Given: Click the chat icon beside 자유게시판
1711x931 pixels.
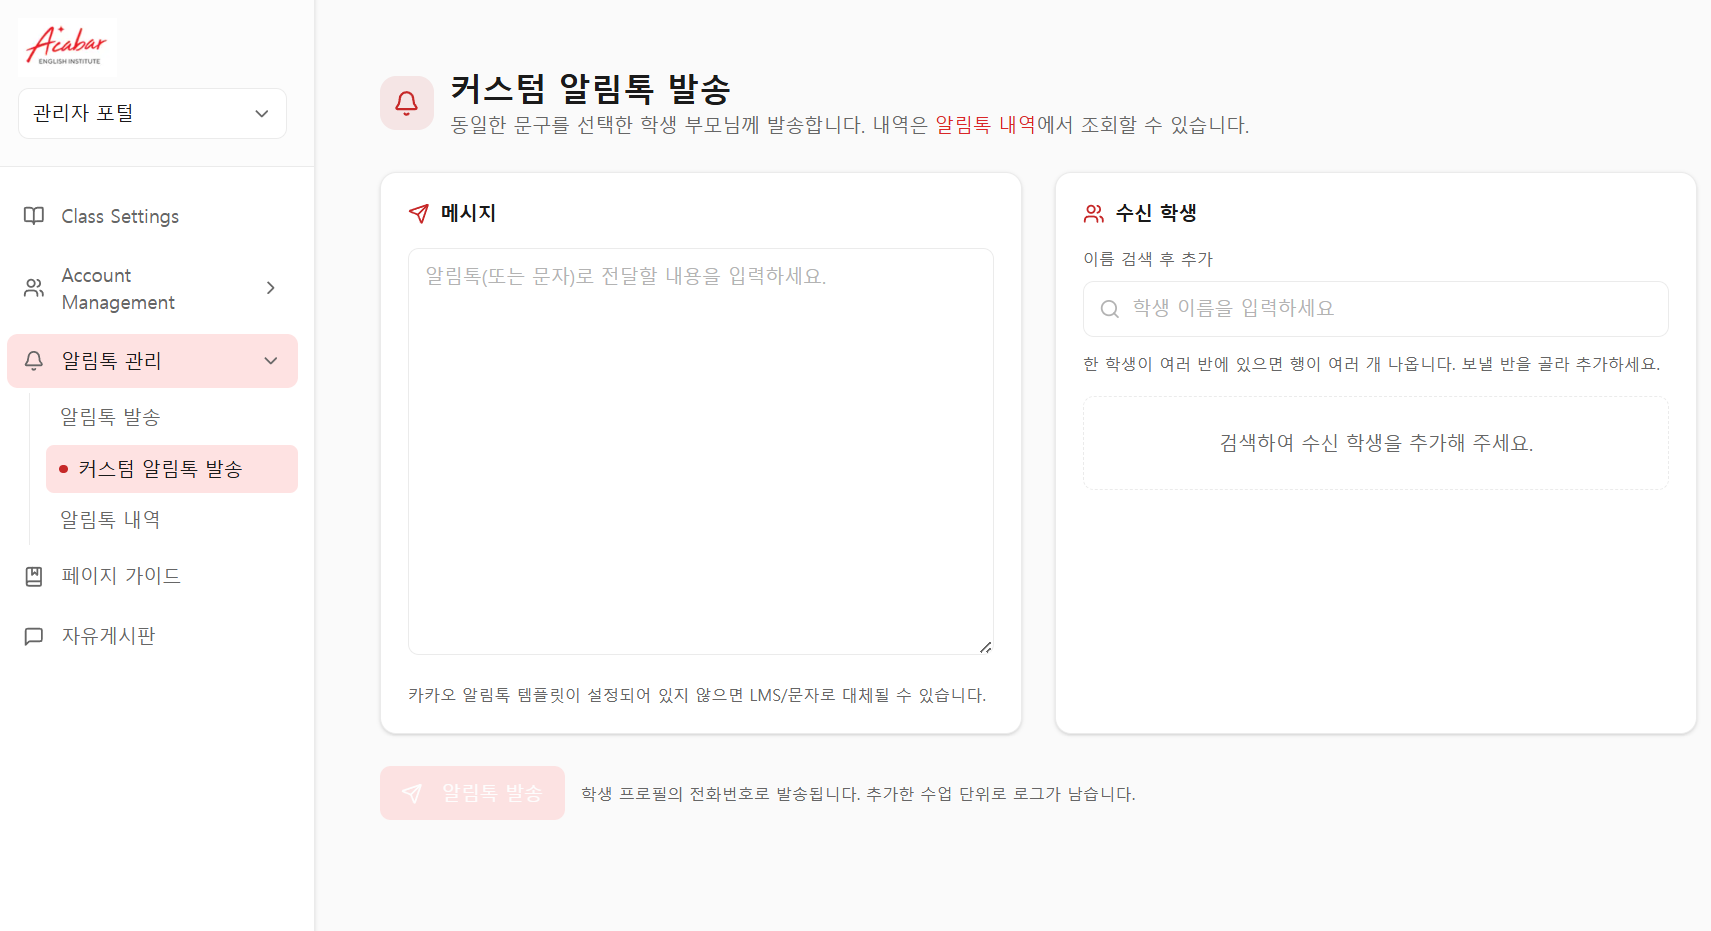Looking at the screenshot, I should click(x=33, y=635).
